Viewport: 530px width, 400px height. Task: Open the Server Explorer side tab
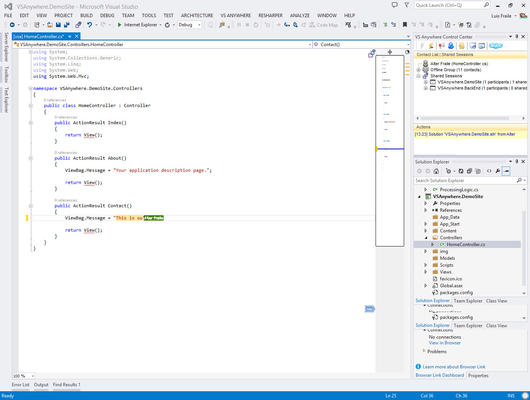coord(6,47)
